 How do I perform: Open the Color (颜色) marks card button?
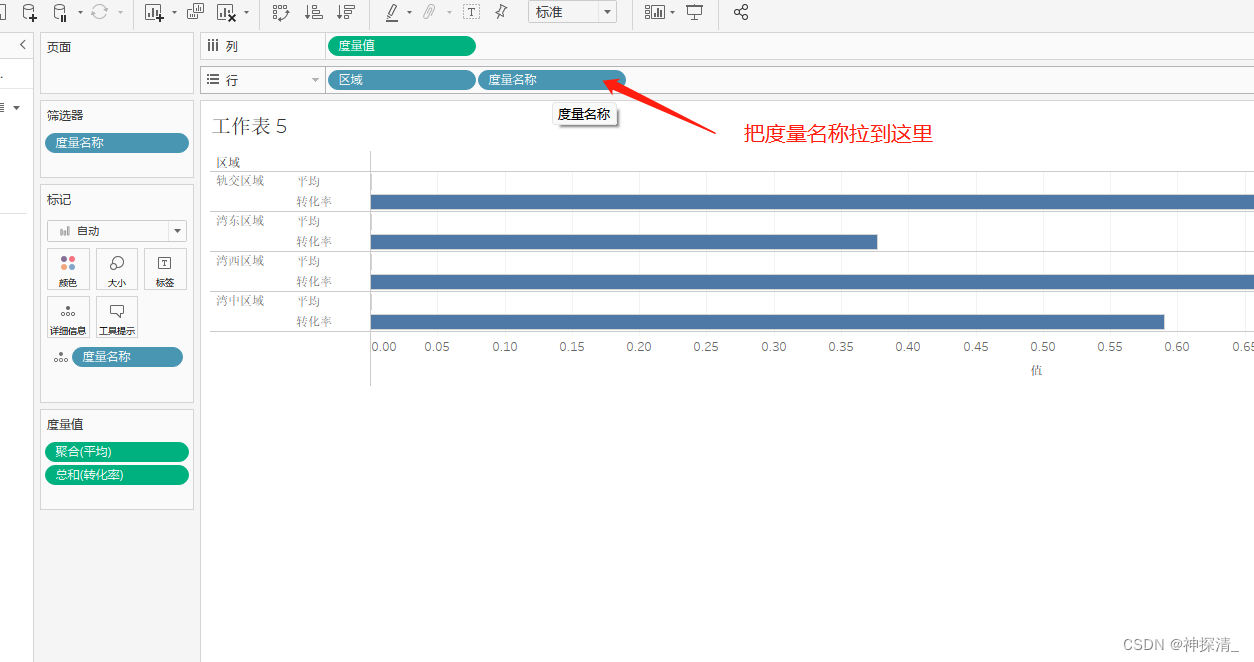[68, 268]
